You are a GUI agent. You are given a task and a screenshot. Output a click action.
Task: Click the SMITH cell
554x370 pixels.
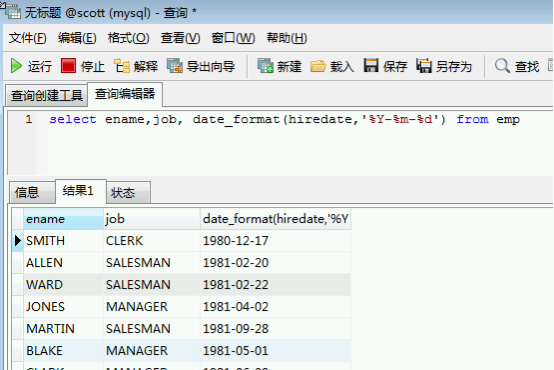[63, 241]
